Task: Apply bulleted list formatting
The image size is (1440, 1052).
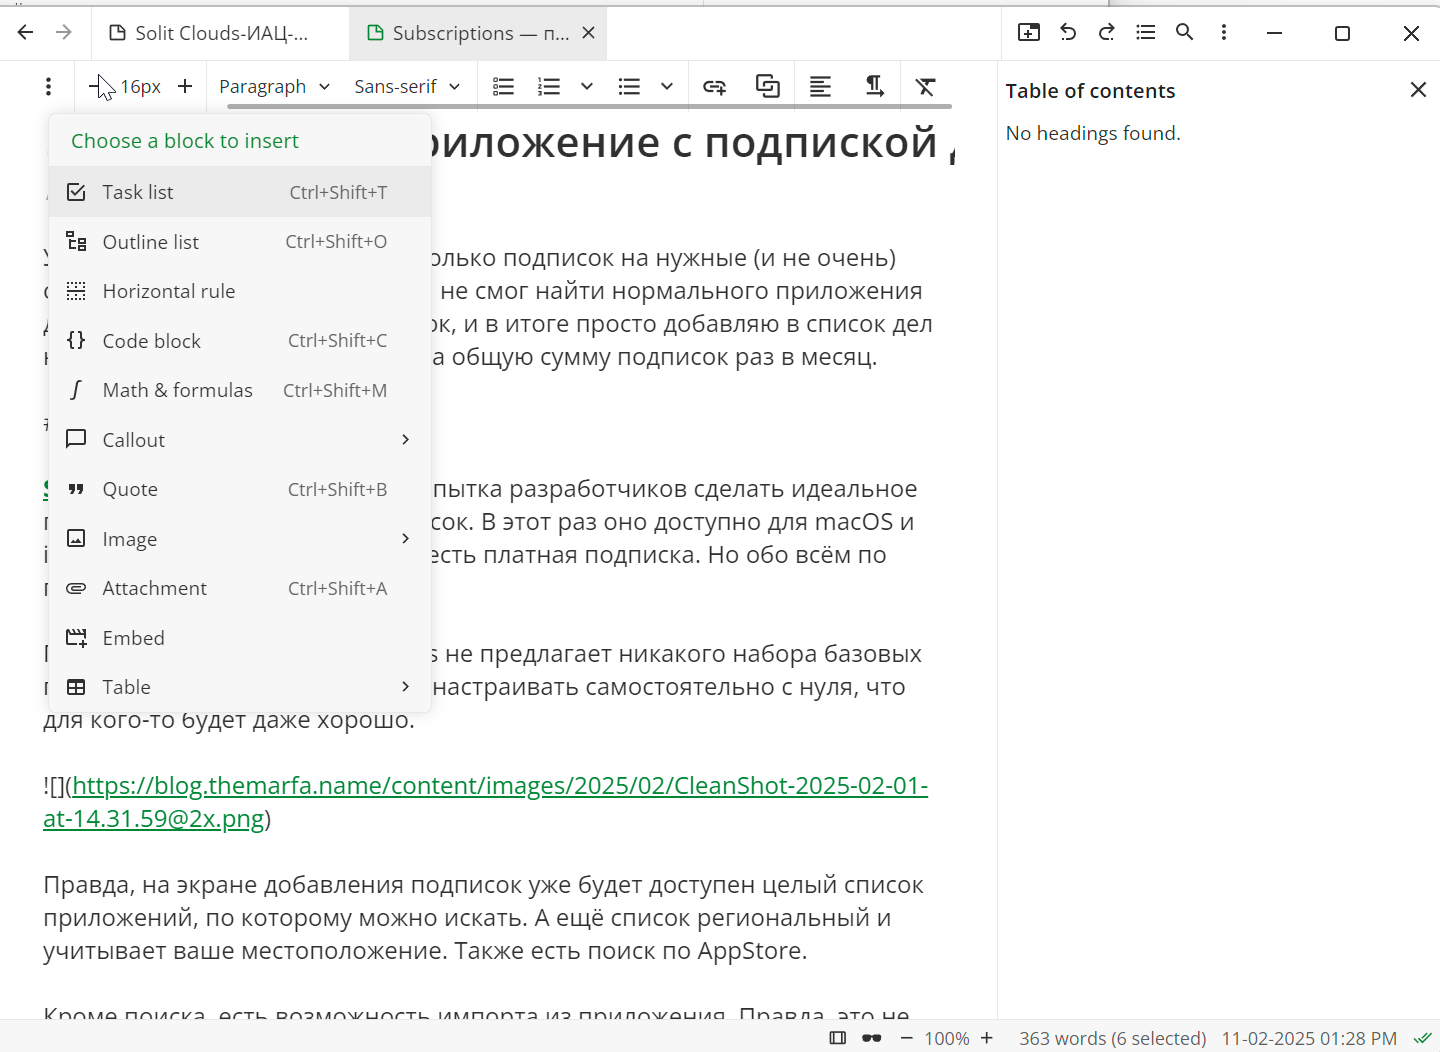Action: 629,87
